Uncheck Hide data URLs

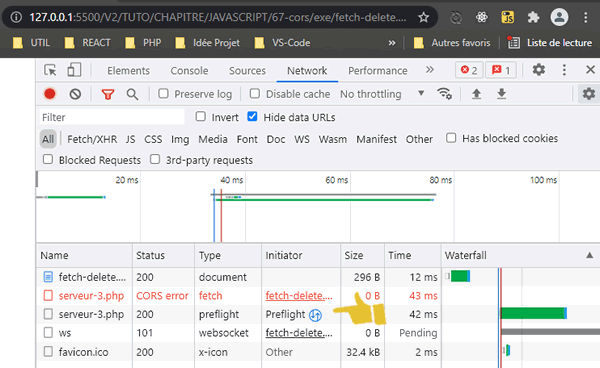[x=252, y=116]
